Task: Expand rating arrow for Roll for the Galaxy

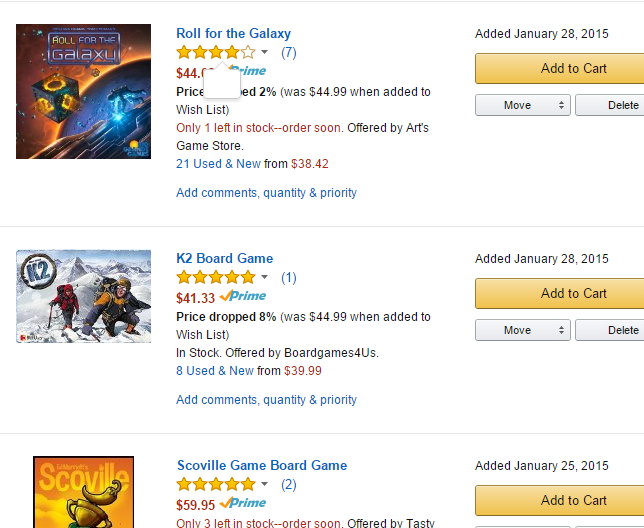Action: coord(264,52)
